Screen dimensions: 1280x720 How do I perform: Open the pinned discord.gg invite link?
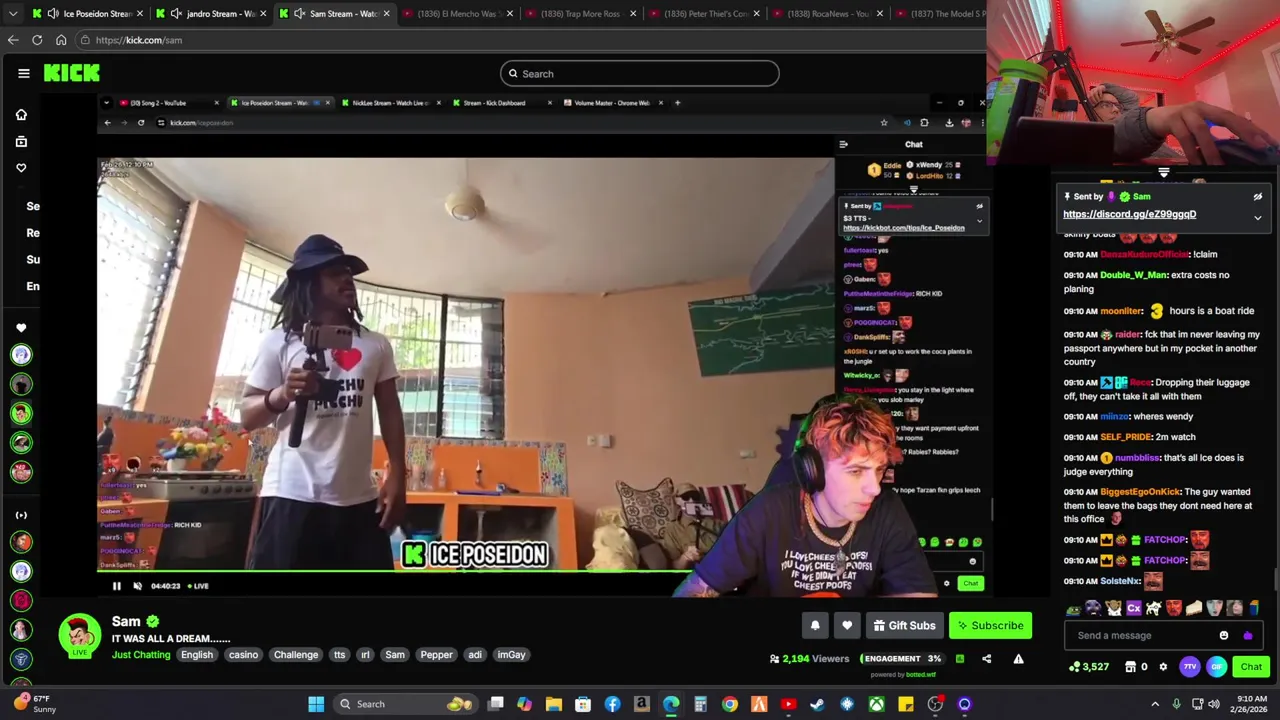click(1129, 214)
